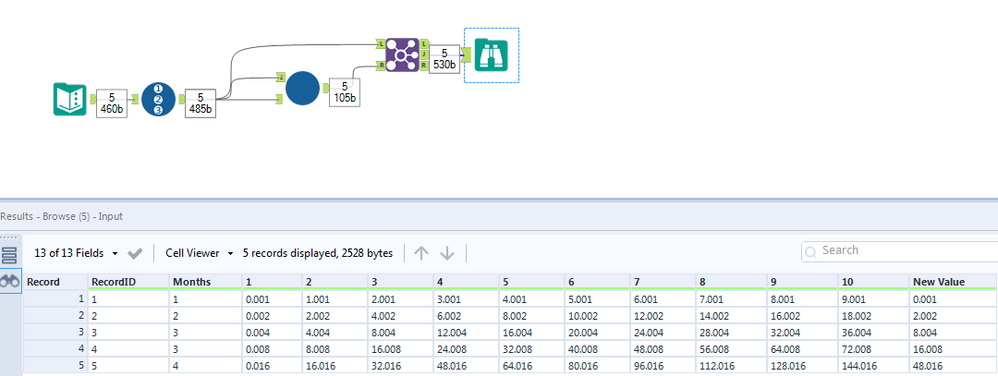
Task: Click the 460b connection label
Action: (112, 103)
